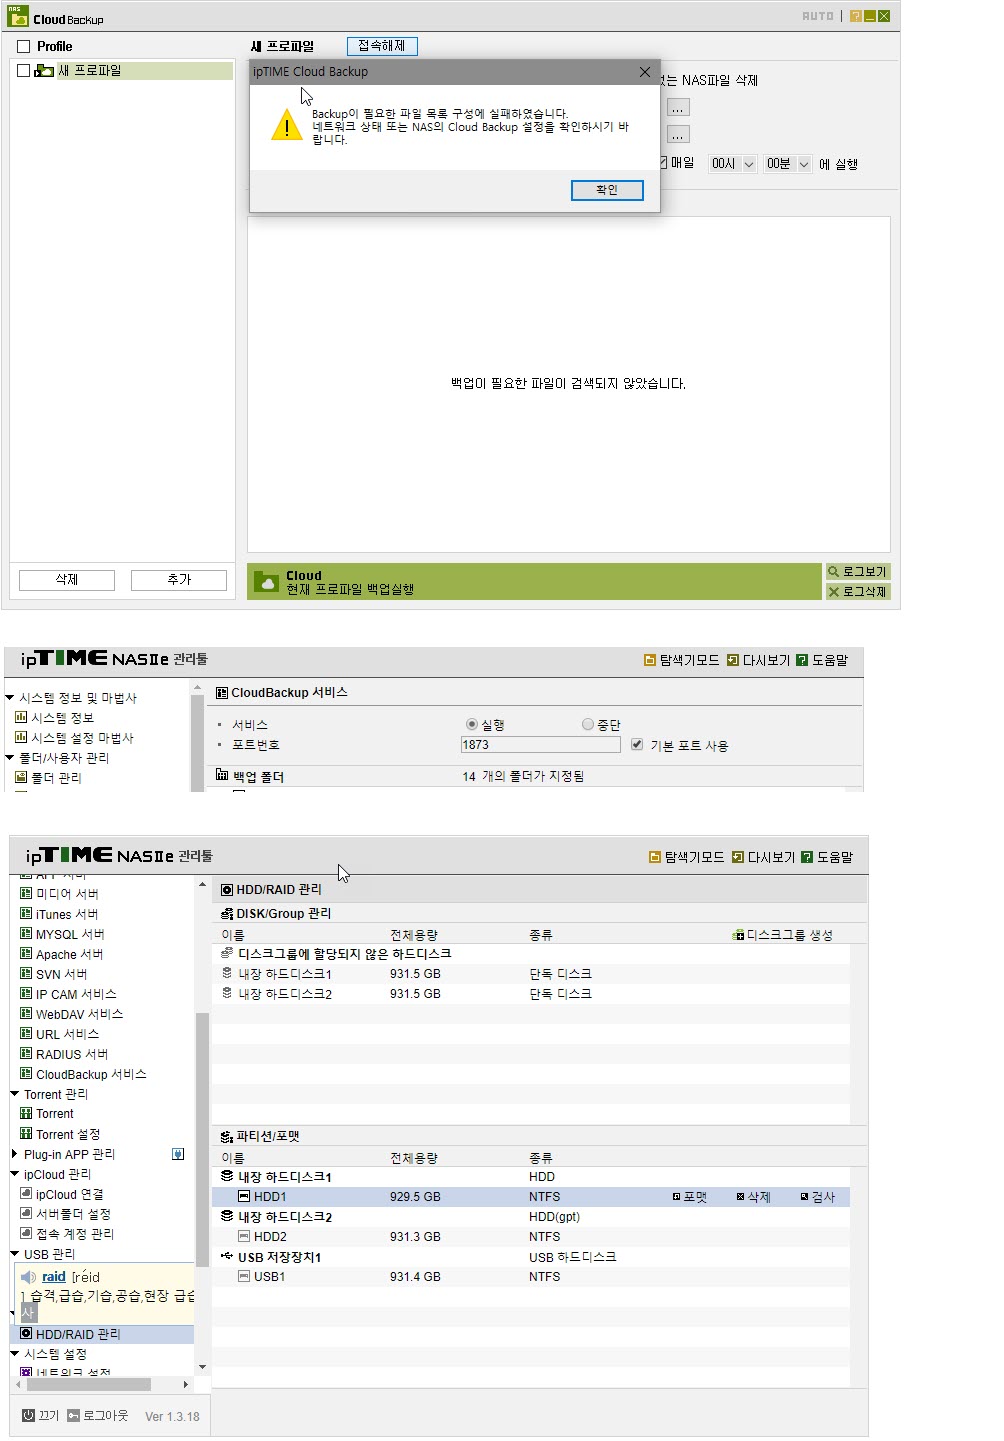Collapse 시스템 정보 및 마법사 tree group
This screenshot has height=1441, width=1004.
click(x=10, y=698)
